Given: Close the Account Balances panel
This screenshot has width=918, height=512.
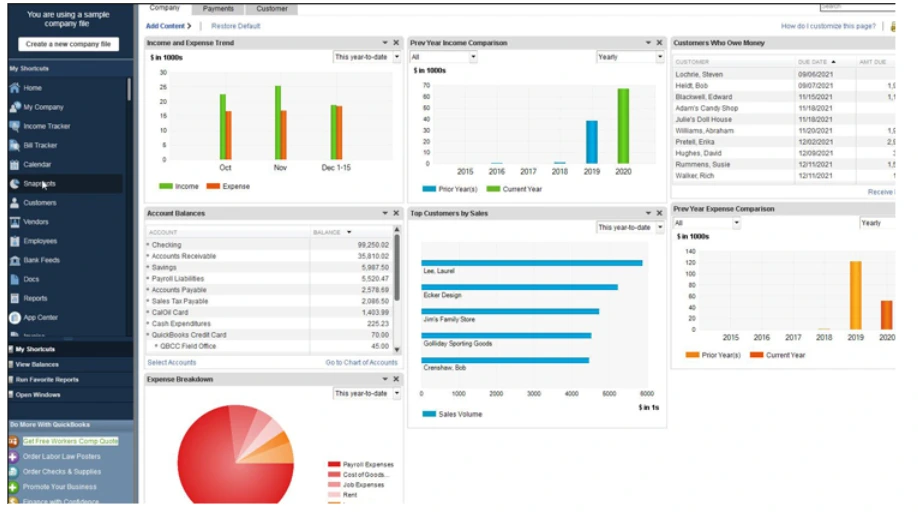Looking at the screenshot, I should click(x=396, y=213).
